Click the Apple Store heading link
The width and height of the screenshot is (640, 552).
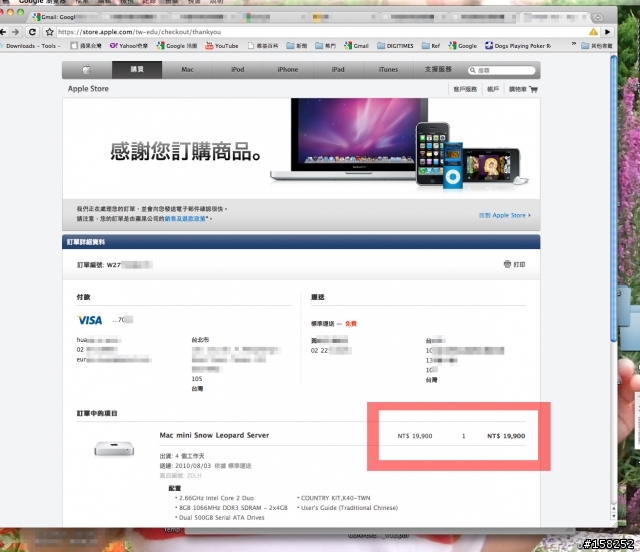tap(88, 89)
